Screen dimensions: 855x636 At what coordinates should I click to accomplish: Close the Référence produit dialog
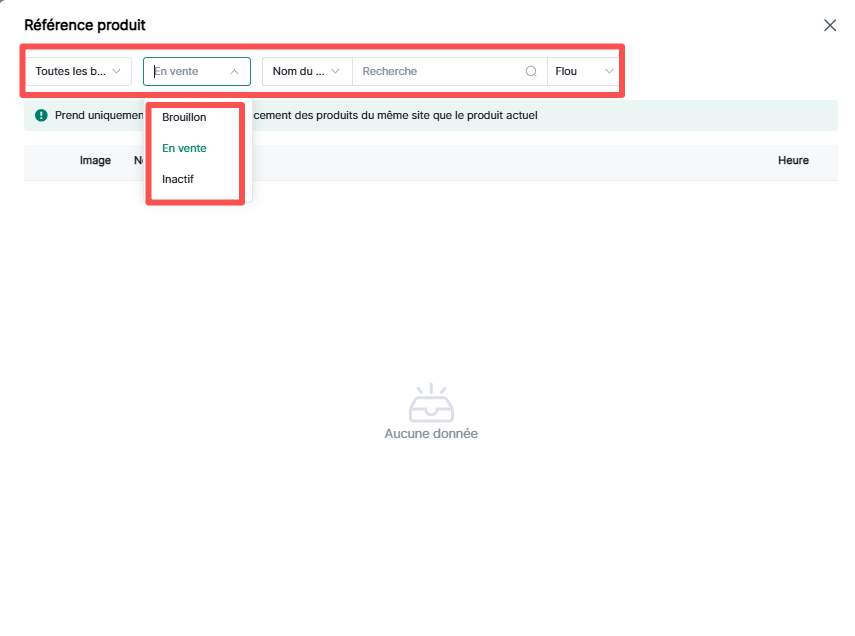(829, 25)
